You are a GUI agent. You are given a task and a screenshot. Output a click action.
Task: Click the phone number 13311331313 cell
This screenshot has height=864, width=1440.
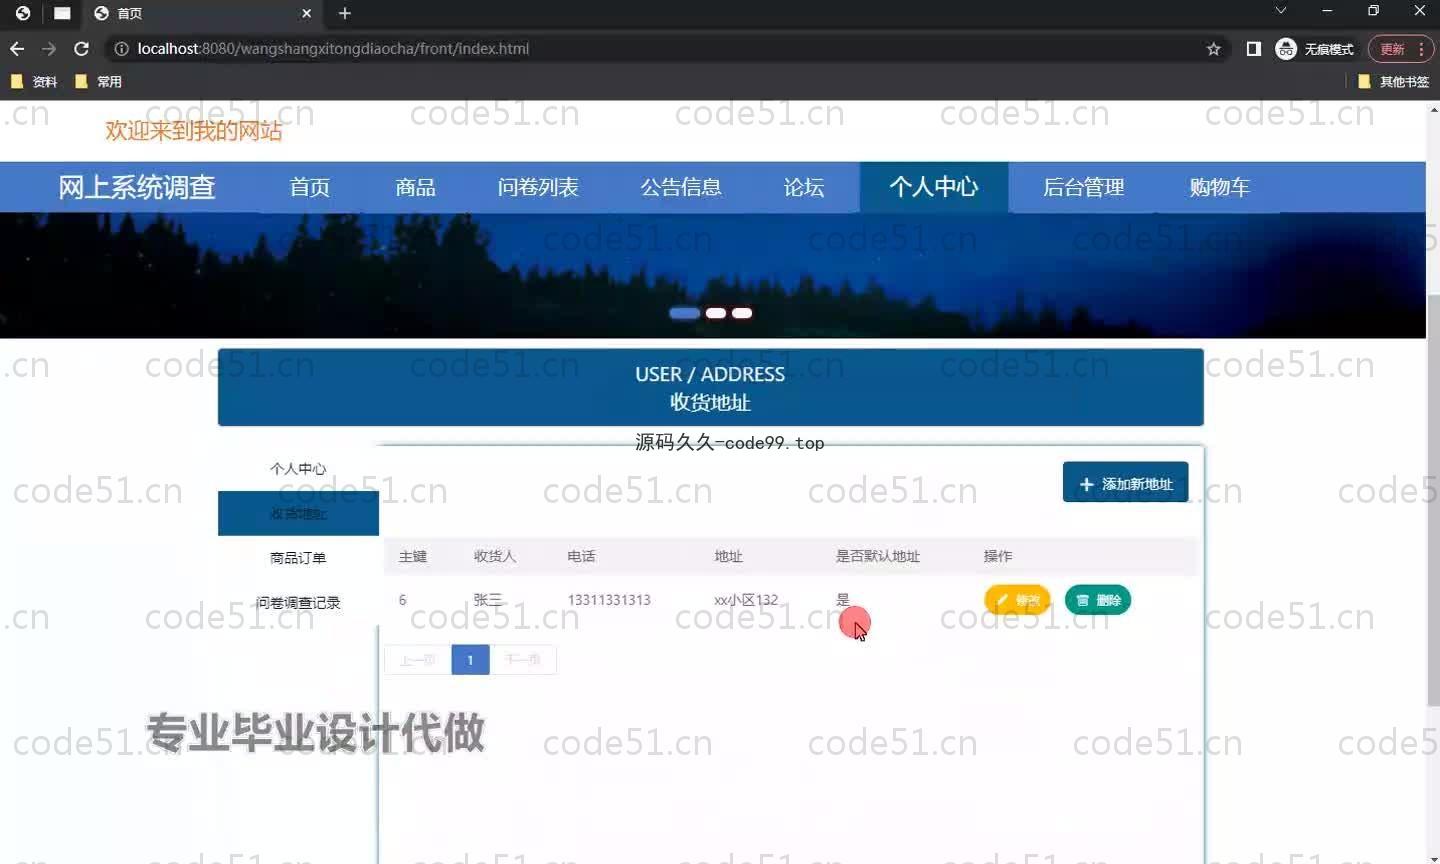point(609,600)
